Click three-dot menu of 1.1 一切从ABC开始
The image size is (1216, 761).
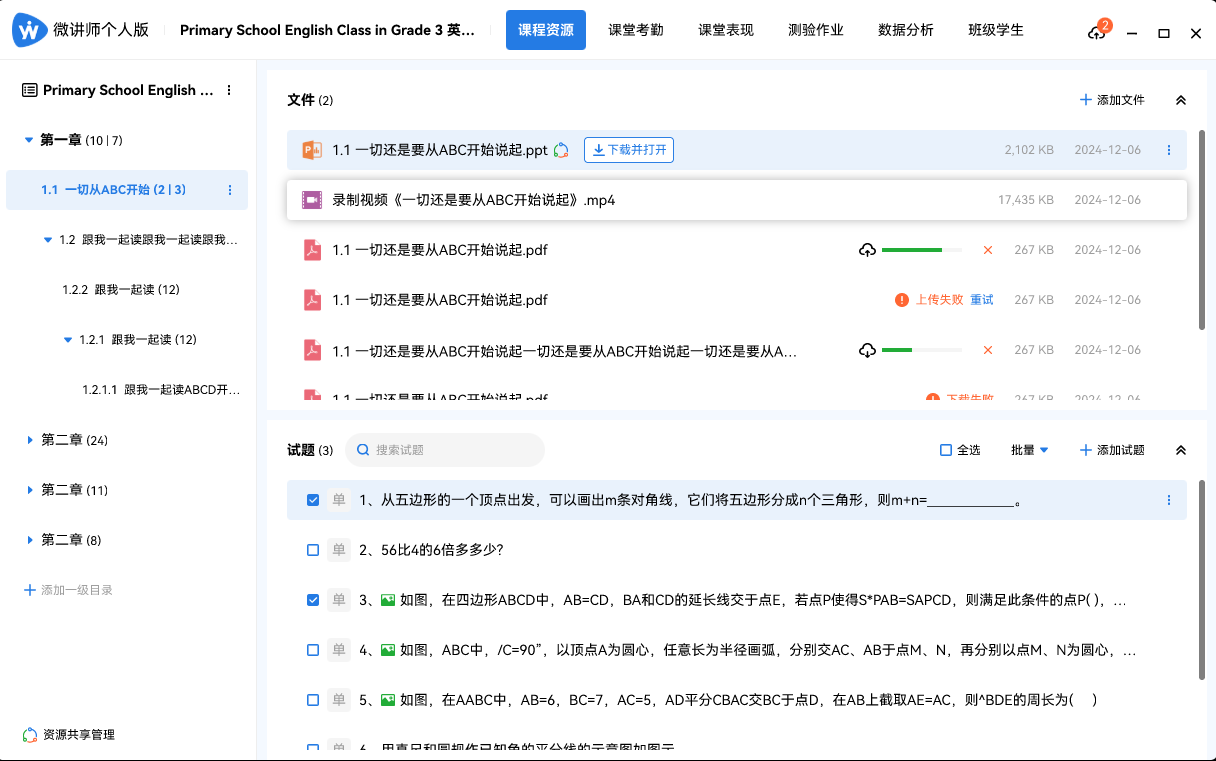pyautogui.click(x=230, y=190)
